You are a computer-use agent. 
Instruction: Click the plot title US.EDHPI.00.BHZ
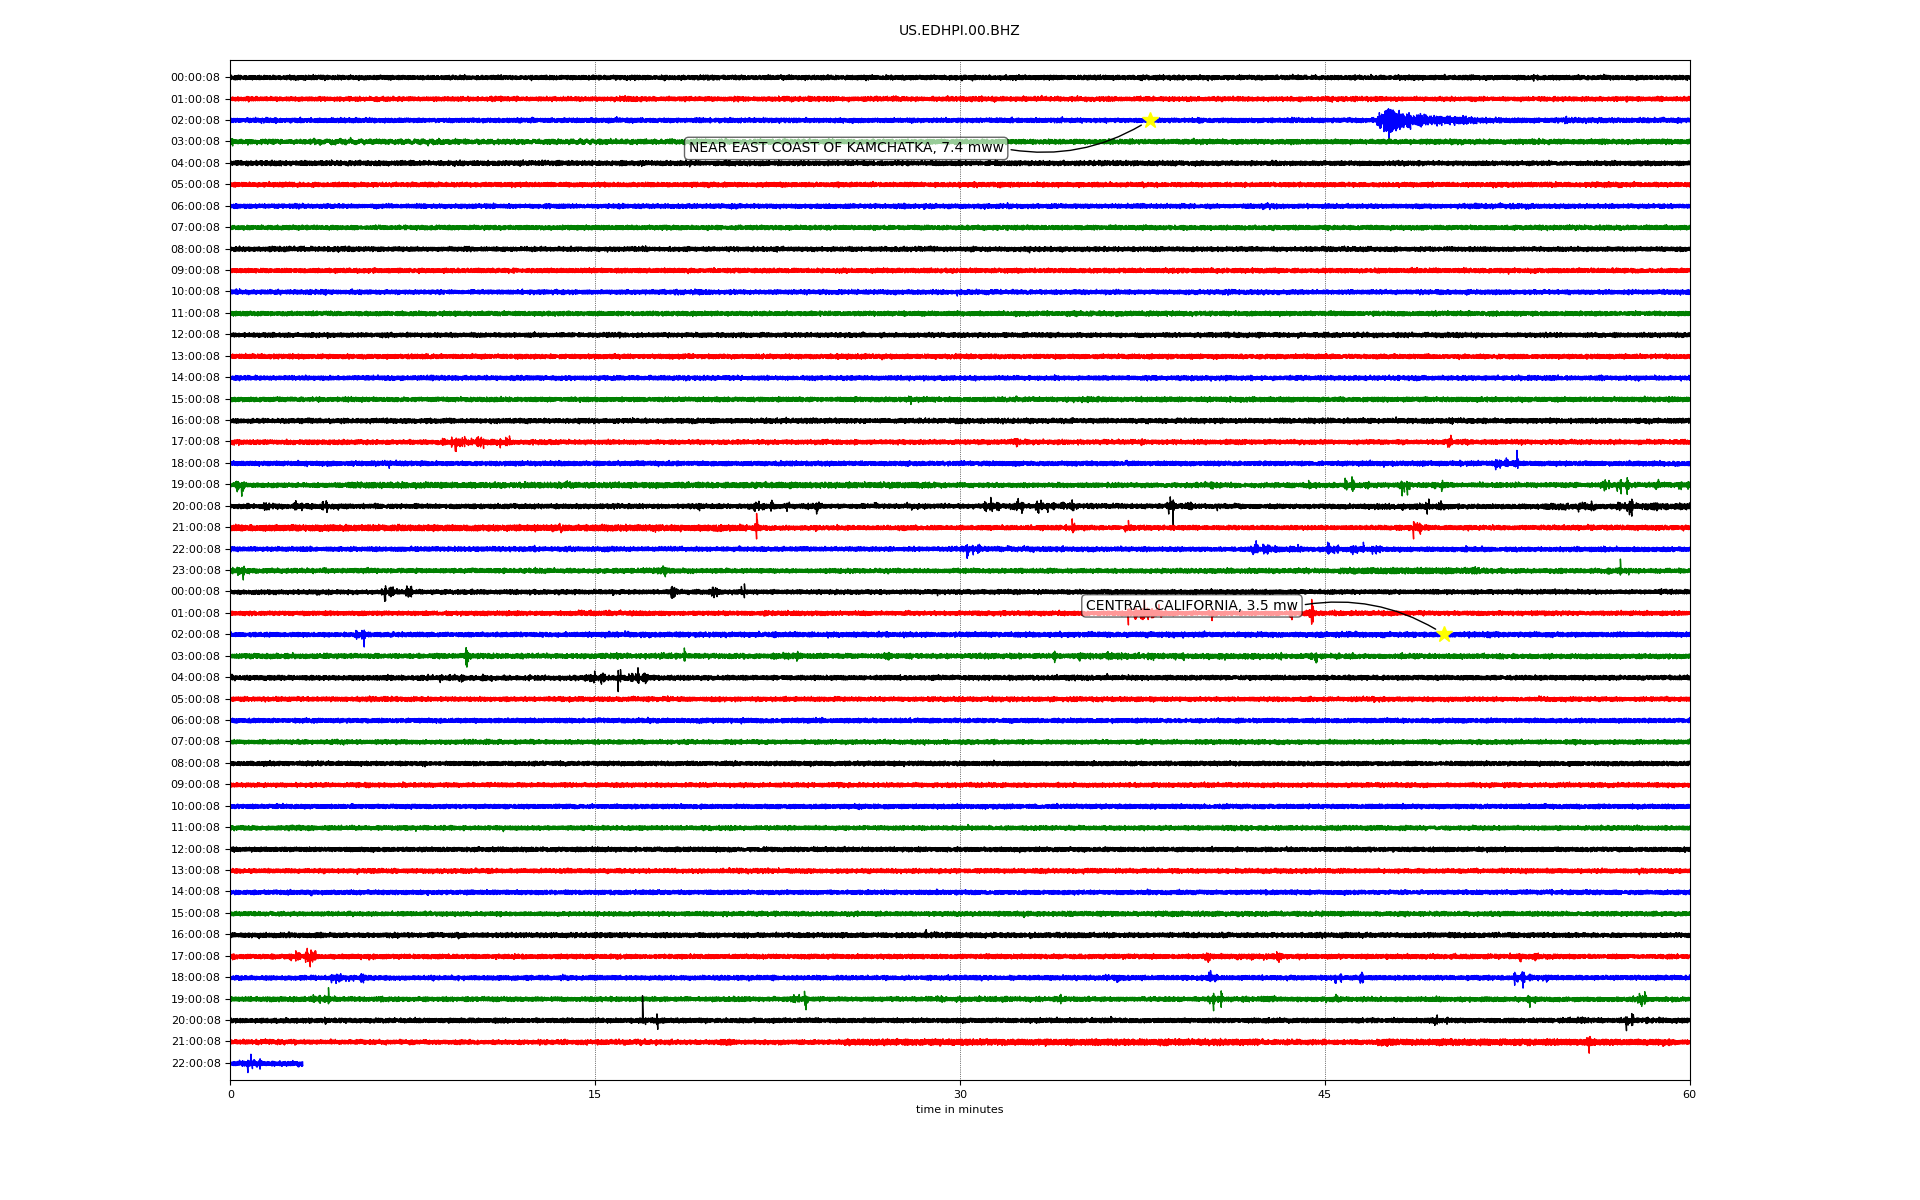pos(958,31)
